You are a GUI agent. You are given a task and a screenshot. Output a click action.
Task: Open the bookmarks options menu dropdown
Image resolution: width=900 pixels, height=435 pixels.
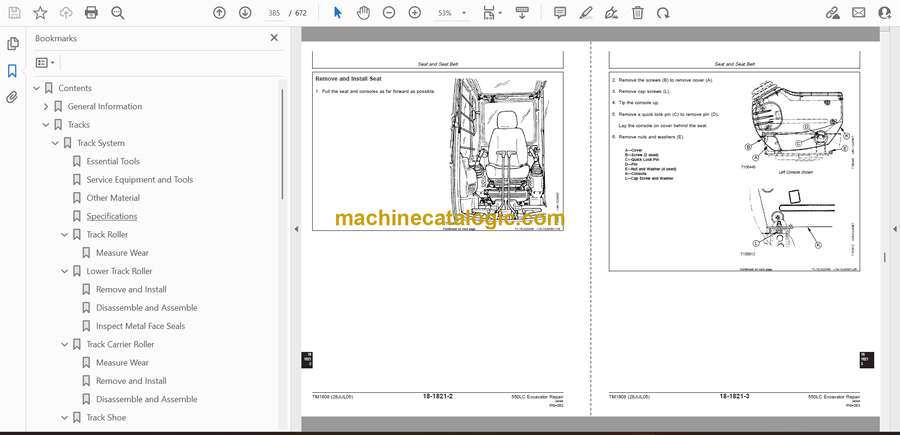(45, 63)
